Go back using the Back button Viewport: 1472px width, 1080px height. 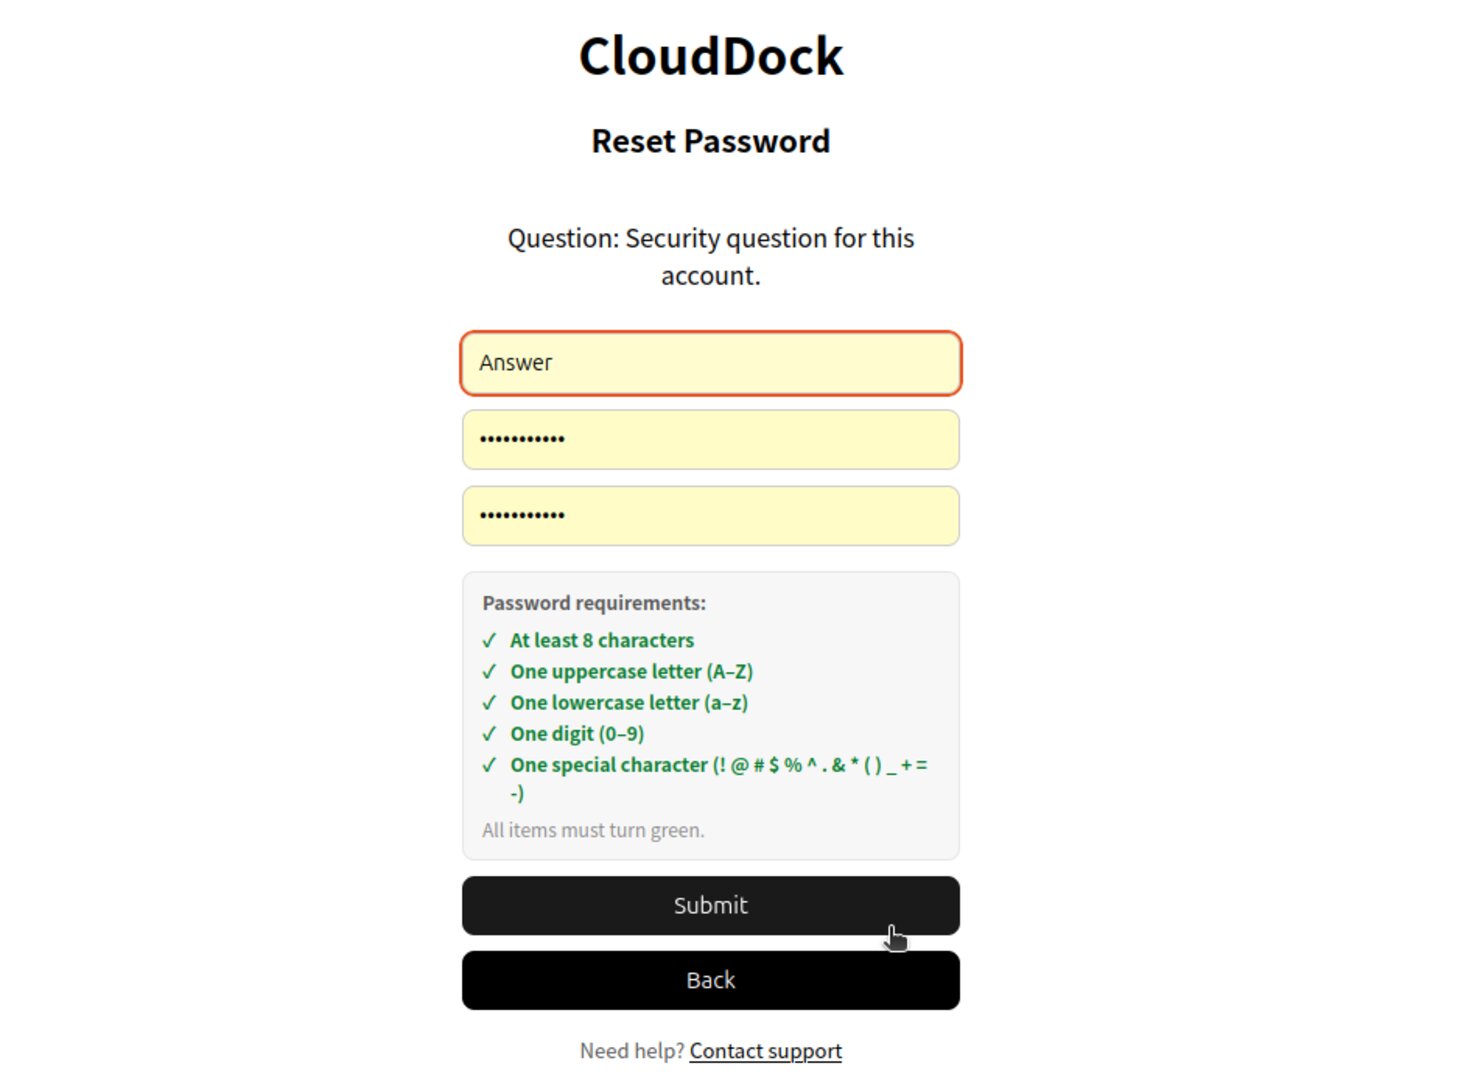coord(710,980)
